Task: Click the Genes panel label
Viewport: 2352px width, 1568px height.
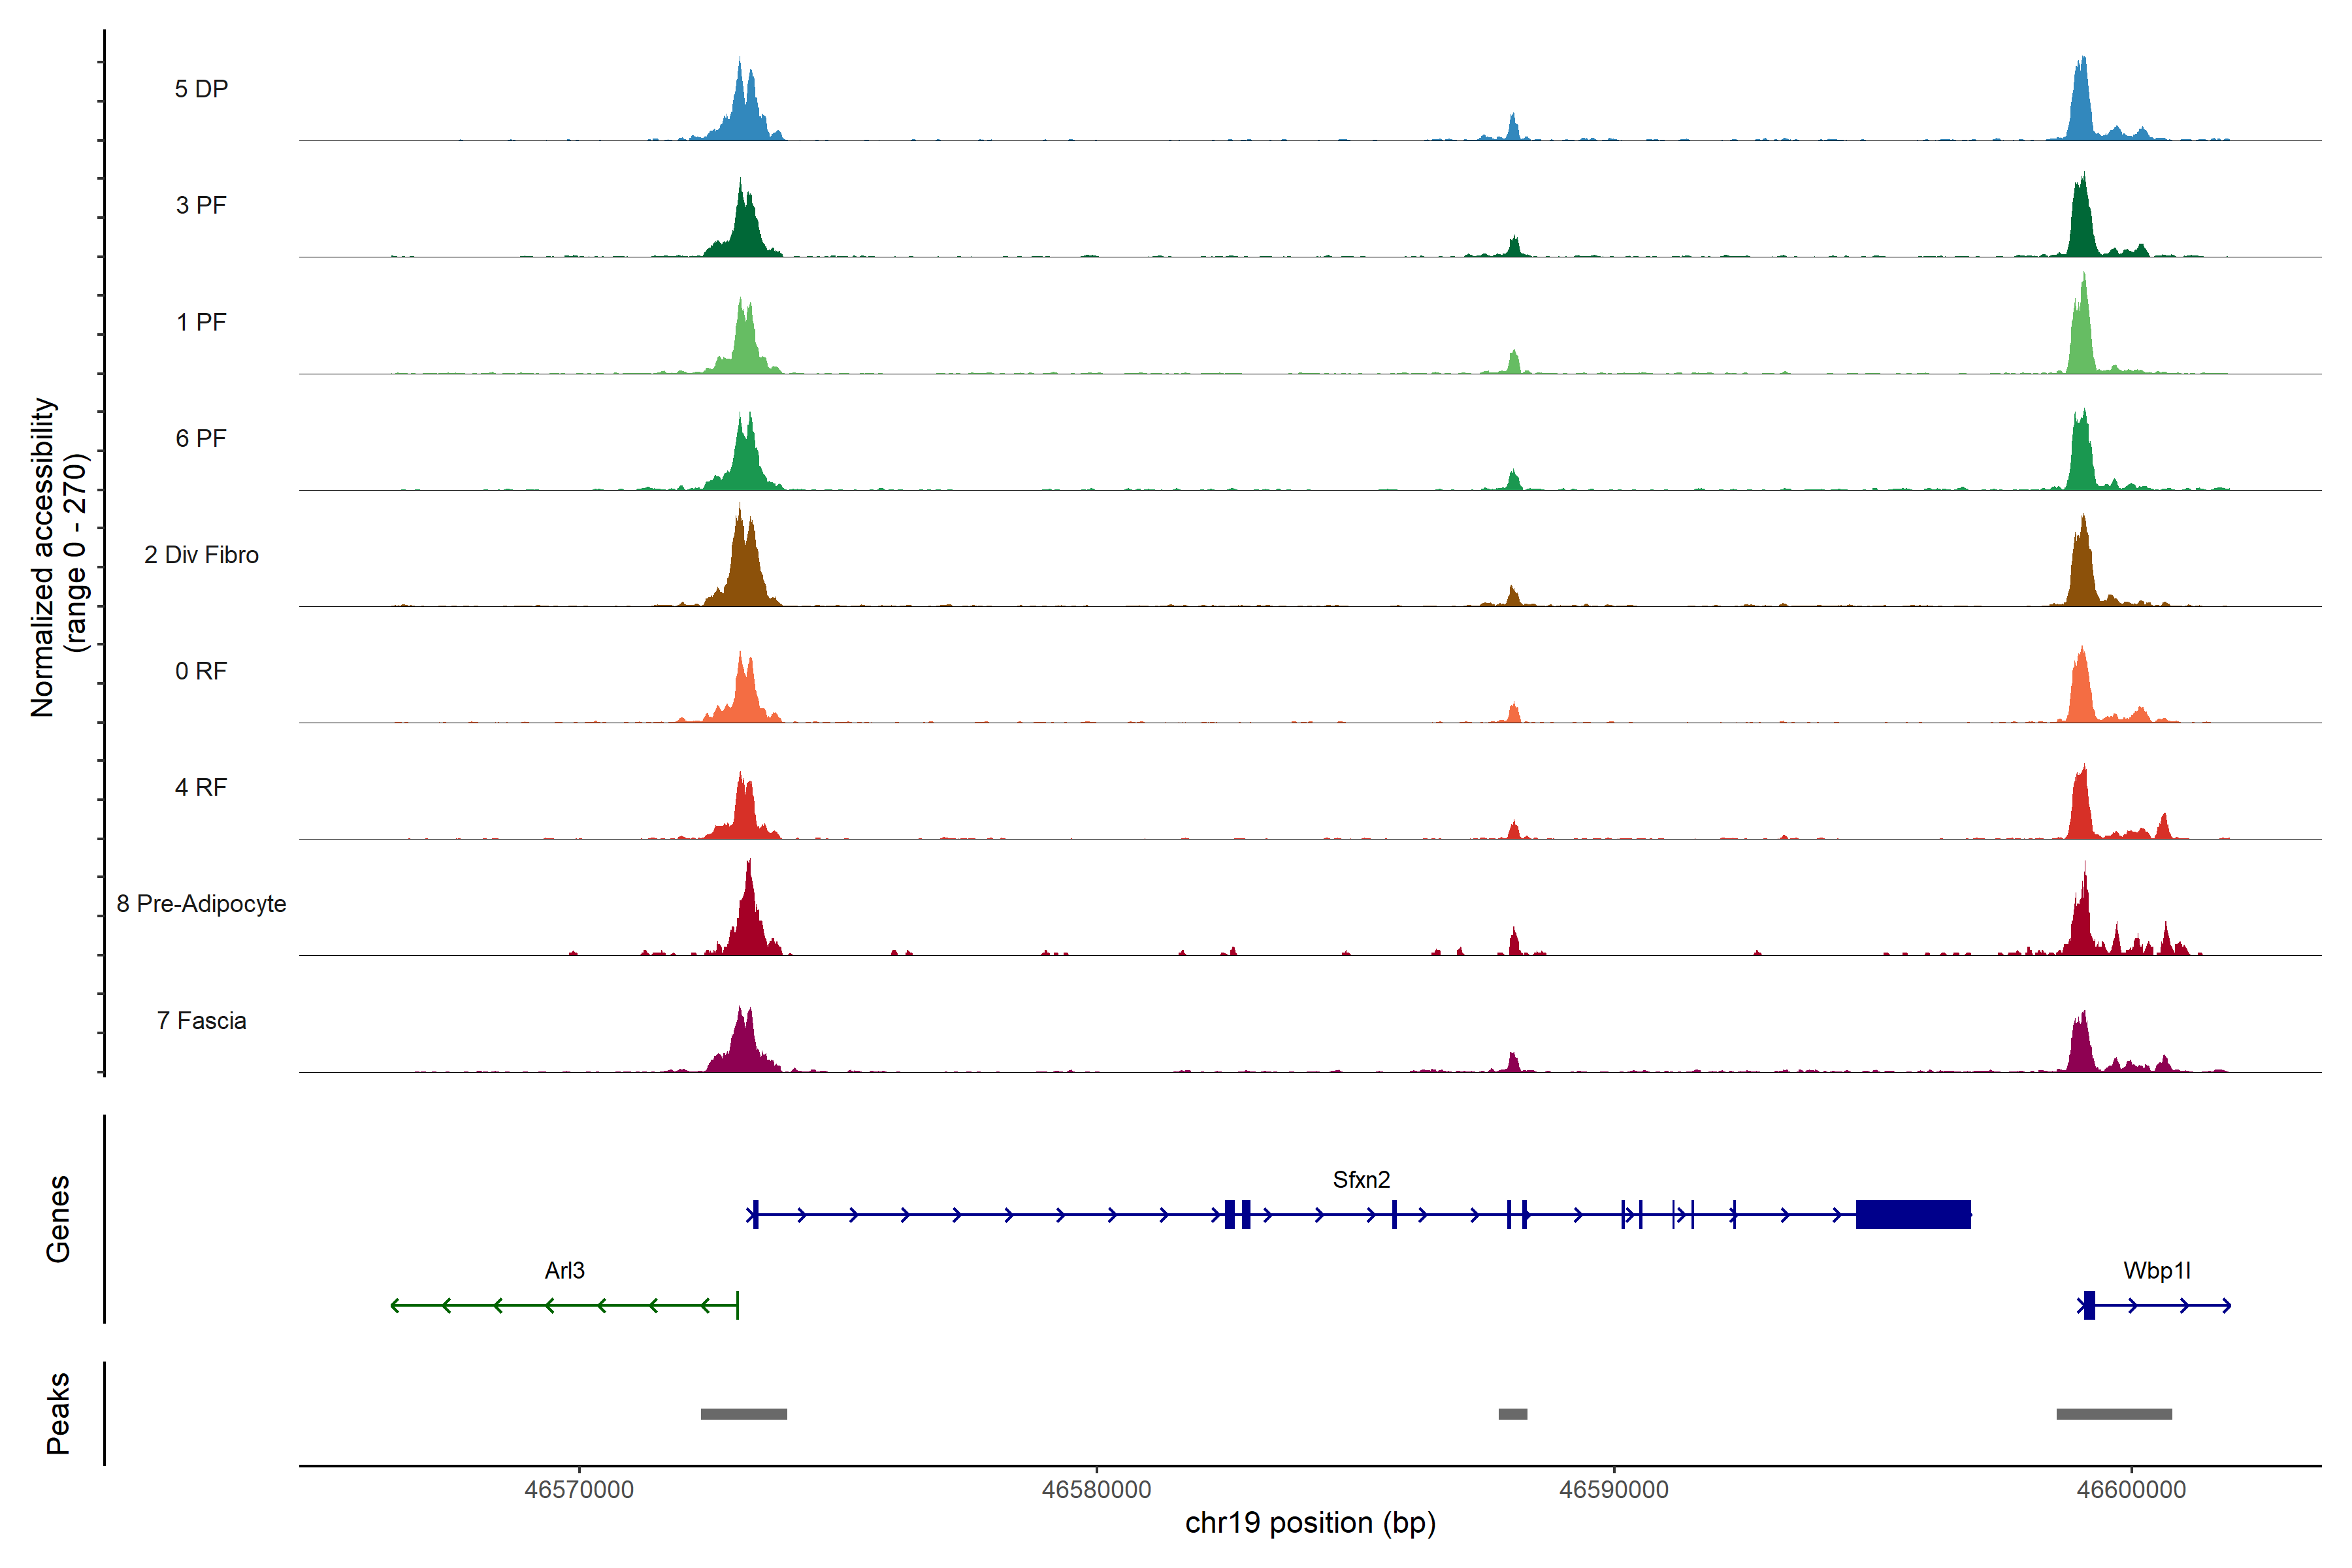Action: (x=58, y=1218)
